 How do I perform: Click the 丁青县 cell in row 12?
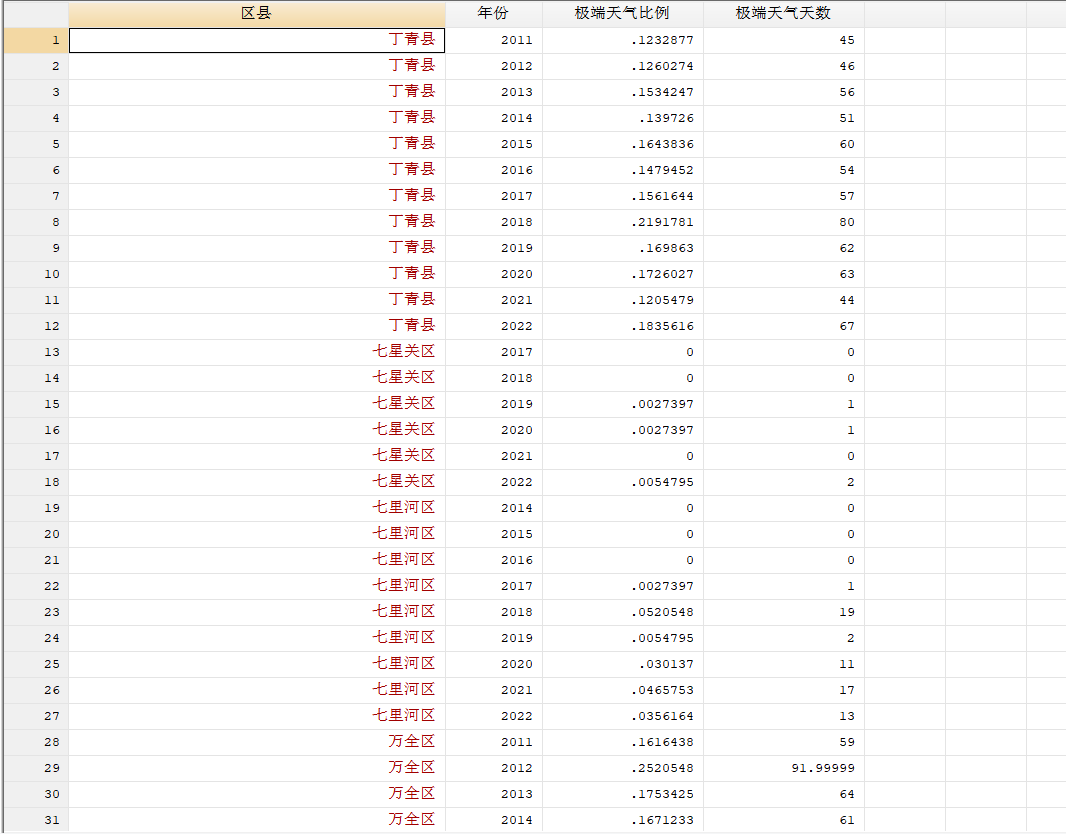pyautogui.click(x=257, y=326)
